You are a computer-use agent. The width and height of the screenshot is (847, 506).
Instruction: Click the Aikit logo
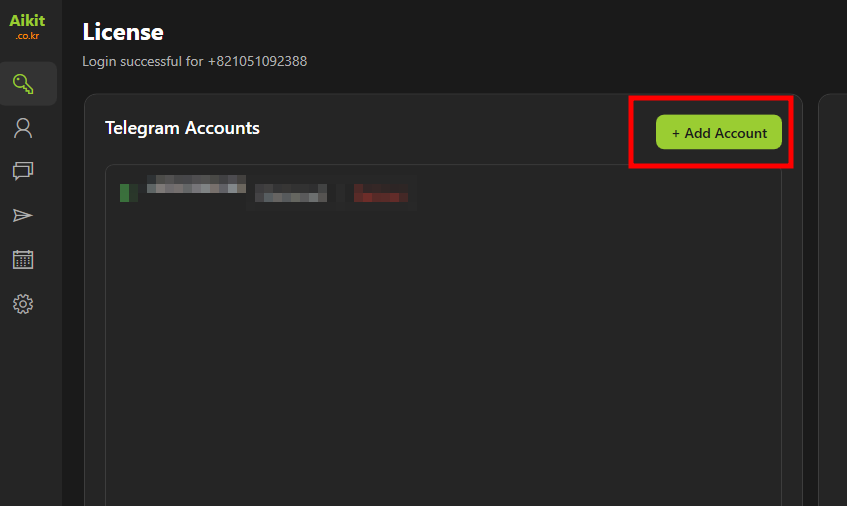[x=27, y=21]
